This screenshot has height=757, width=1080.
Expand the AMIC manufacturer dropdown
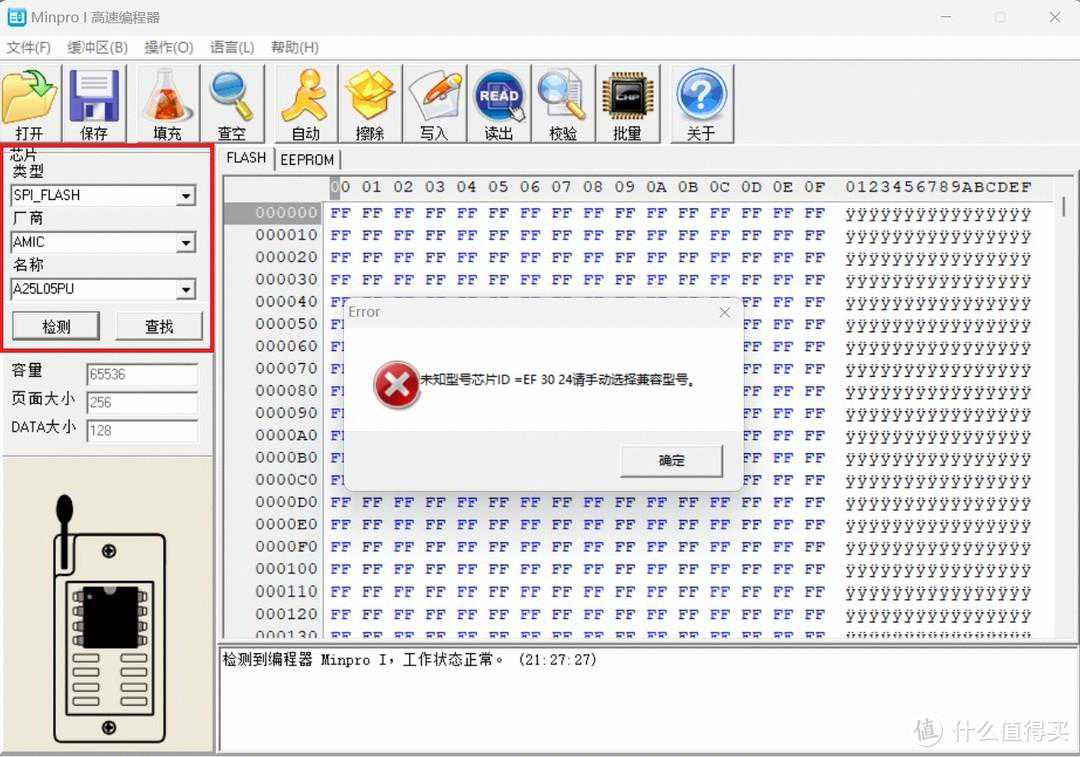(186, 243)
